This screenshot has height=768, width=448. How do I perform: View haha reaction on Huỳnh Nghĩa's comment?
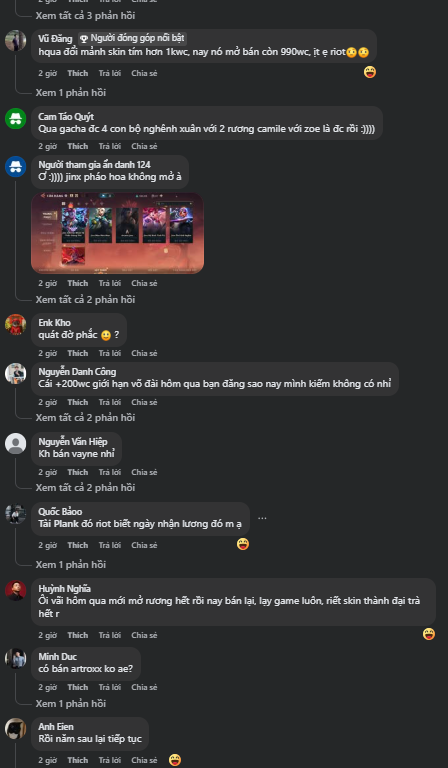click(x=429, y=634)
